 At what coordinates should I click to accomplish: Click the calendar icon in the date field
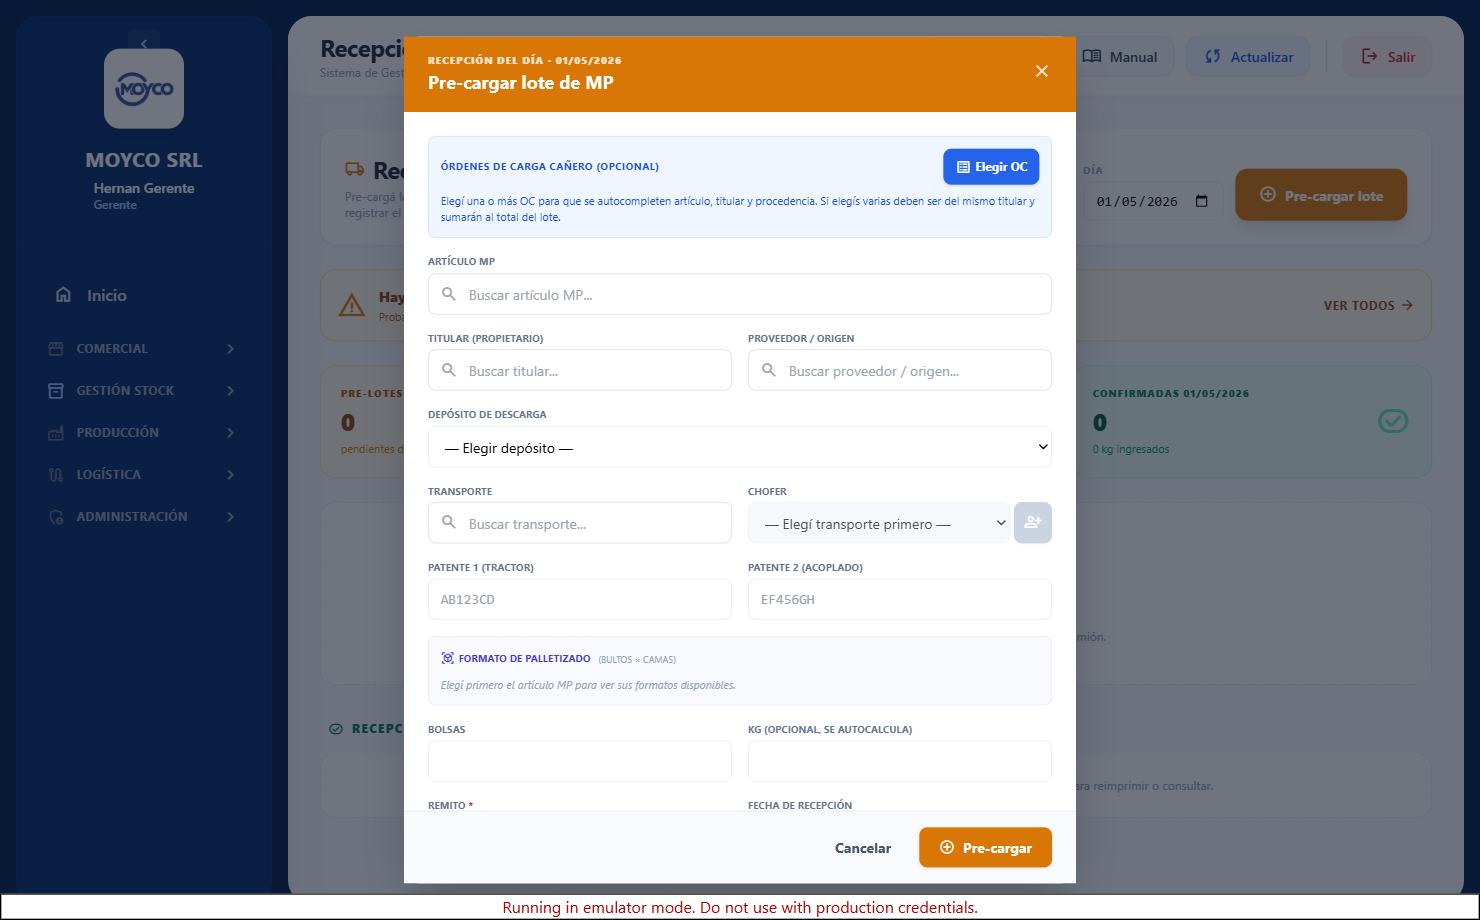pos(1202,201)
